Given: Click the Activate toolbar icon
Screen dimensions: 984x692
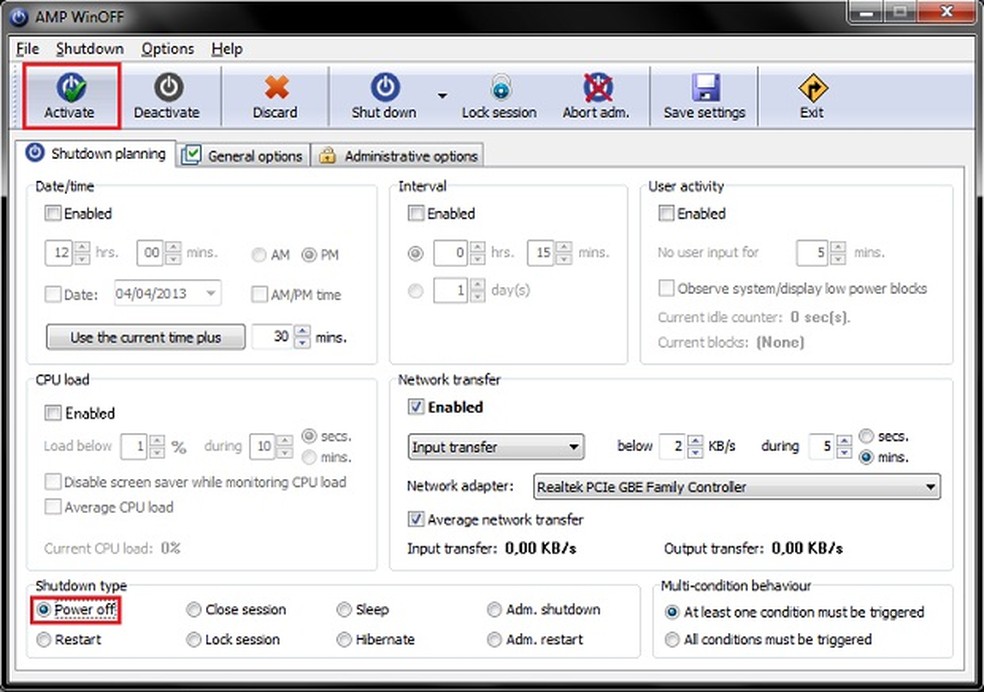Looking at the screenshot, I should coord(70,88).
